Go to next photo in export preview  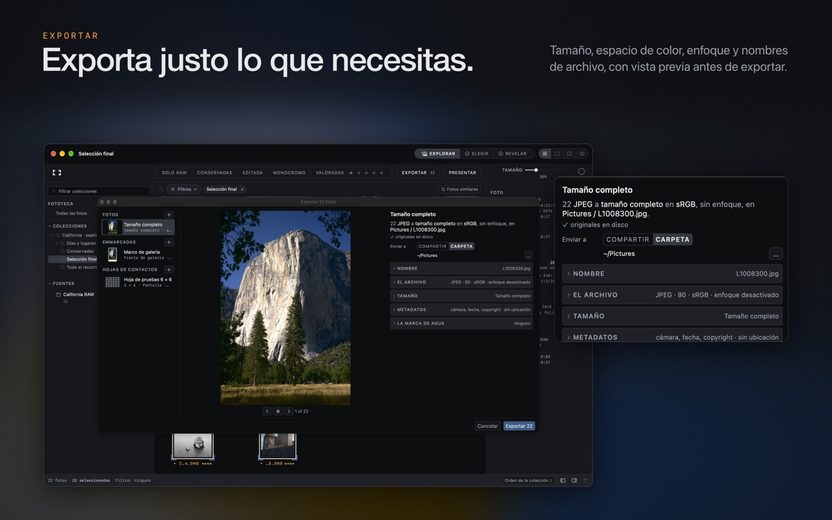[289, 411]
